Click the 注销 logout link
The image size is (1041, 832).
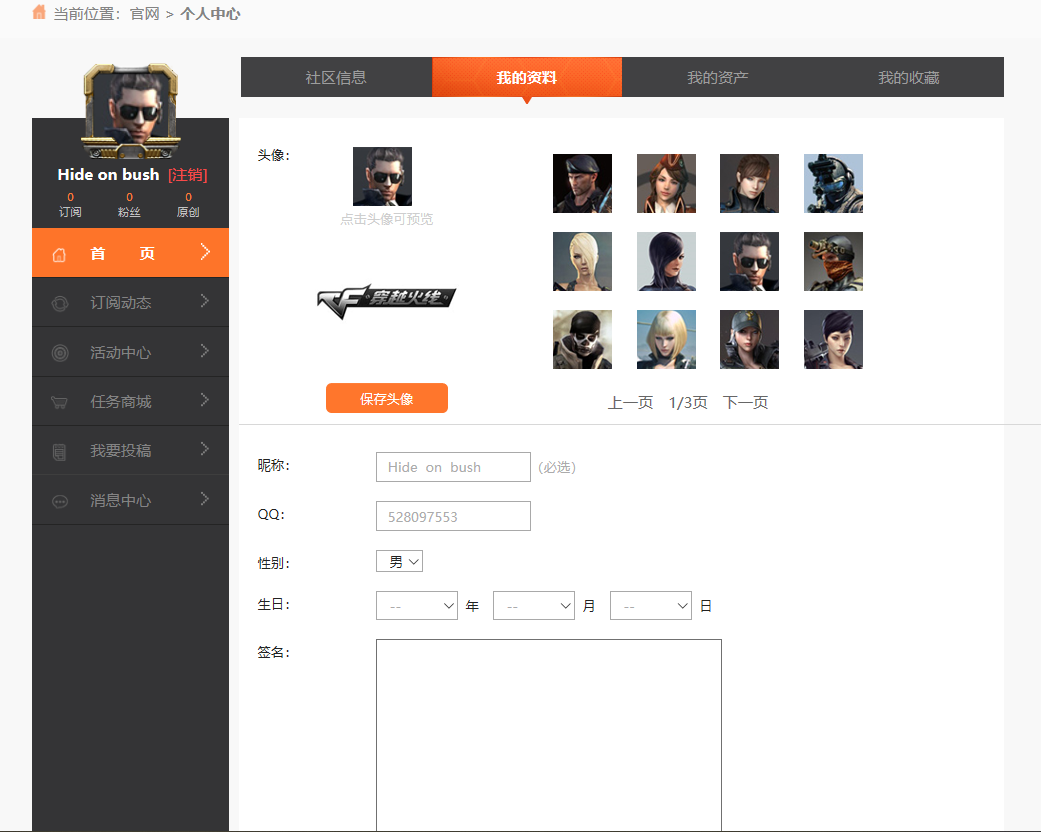pyautogui.click(x=188, y=175)
